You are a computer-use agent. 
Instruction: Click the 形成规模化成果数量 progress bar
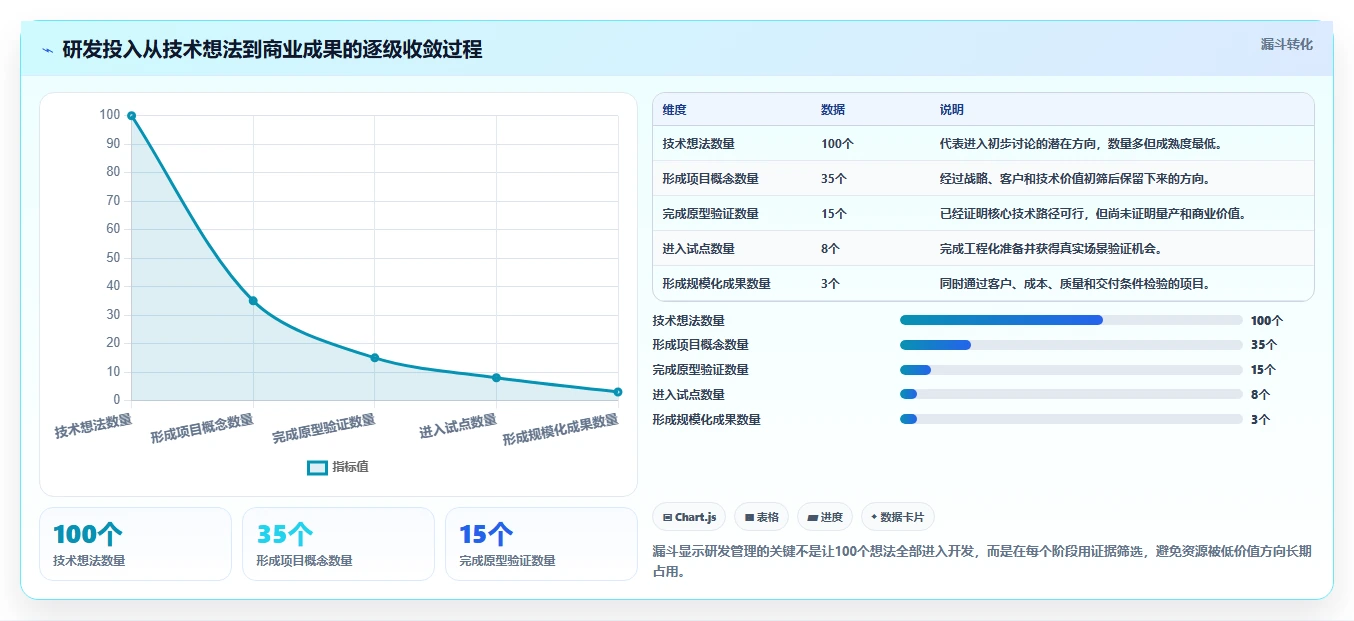coord(1071,420)
